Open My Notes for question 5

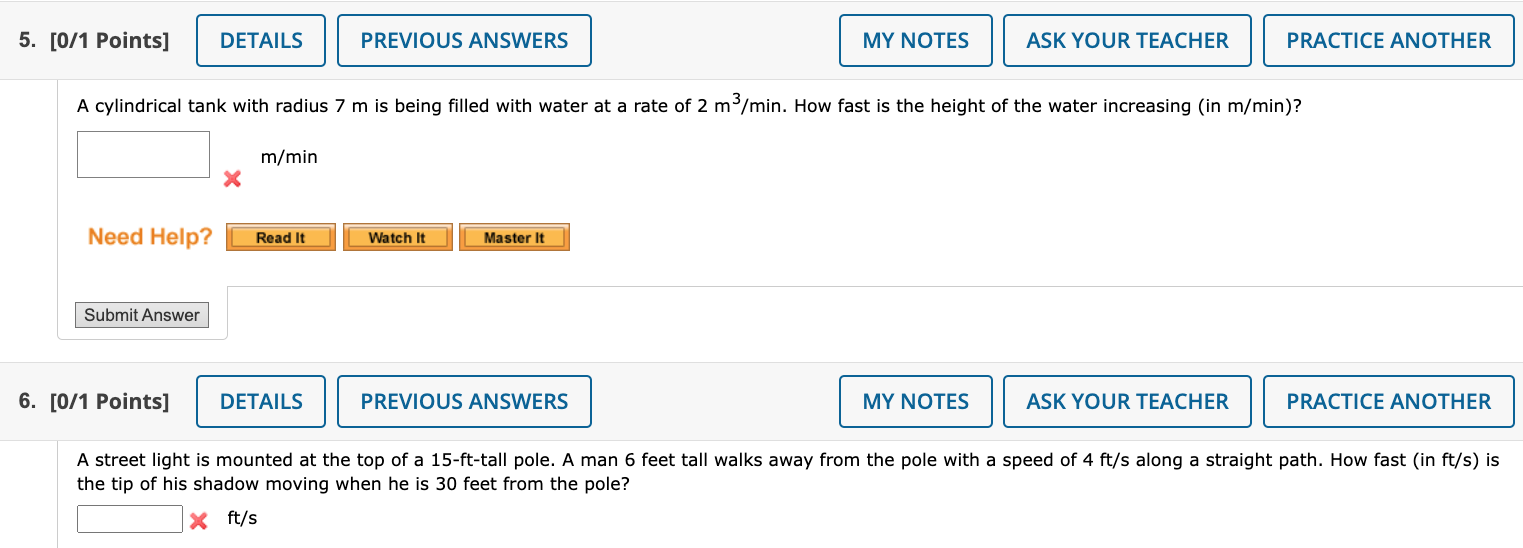tap(915, 41)
